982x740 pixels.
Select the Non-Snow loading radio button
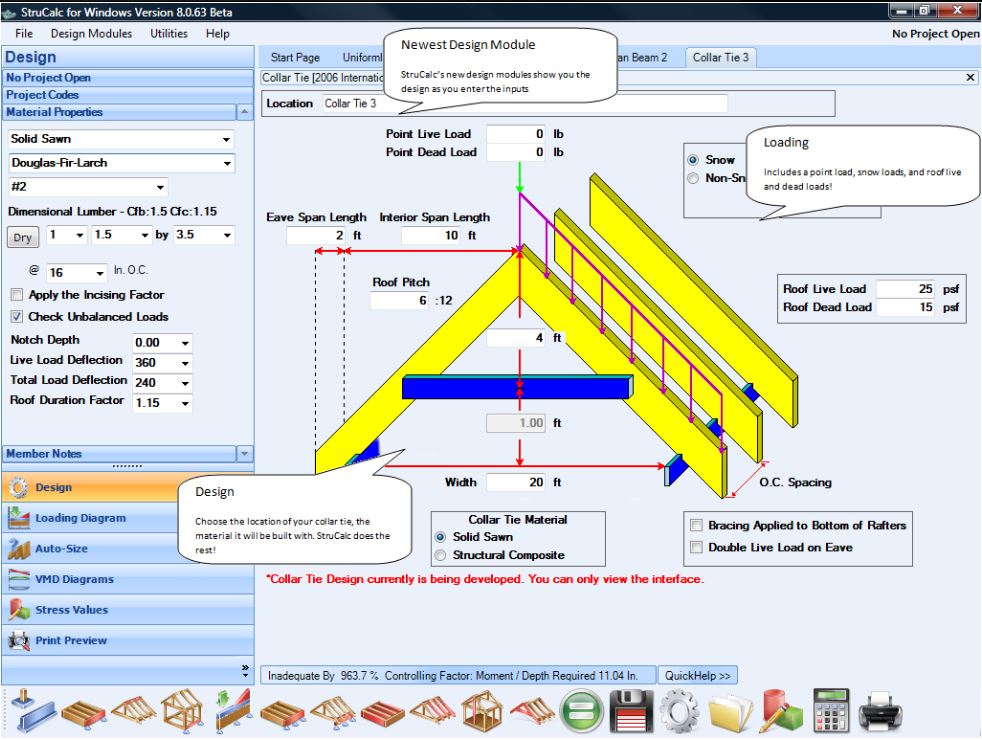point(691,177)
